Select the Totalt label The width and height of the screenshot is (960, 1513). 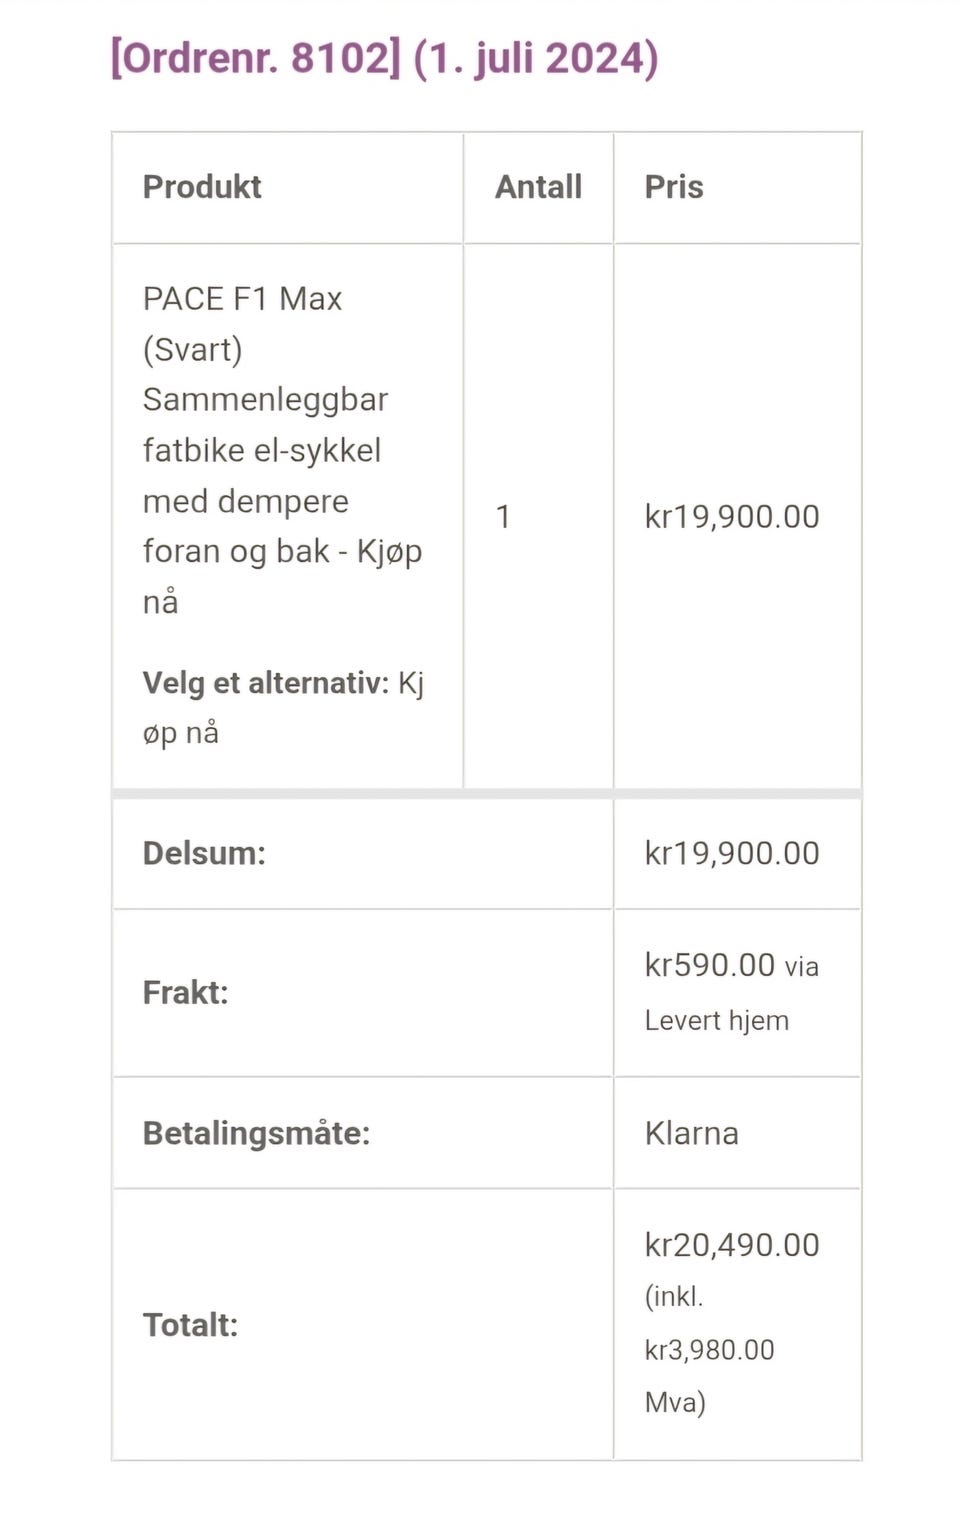pos(190,1325)
